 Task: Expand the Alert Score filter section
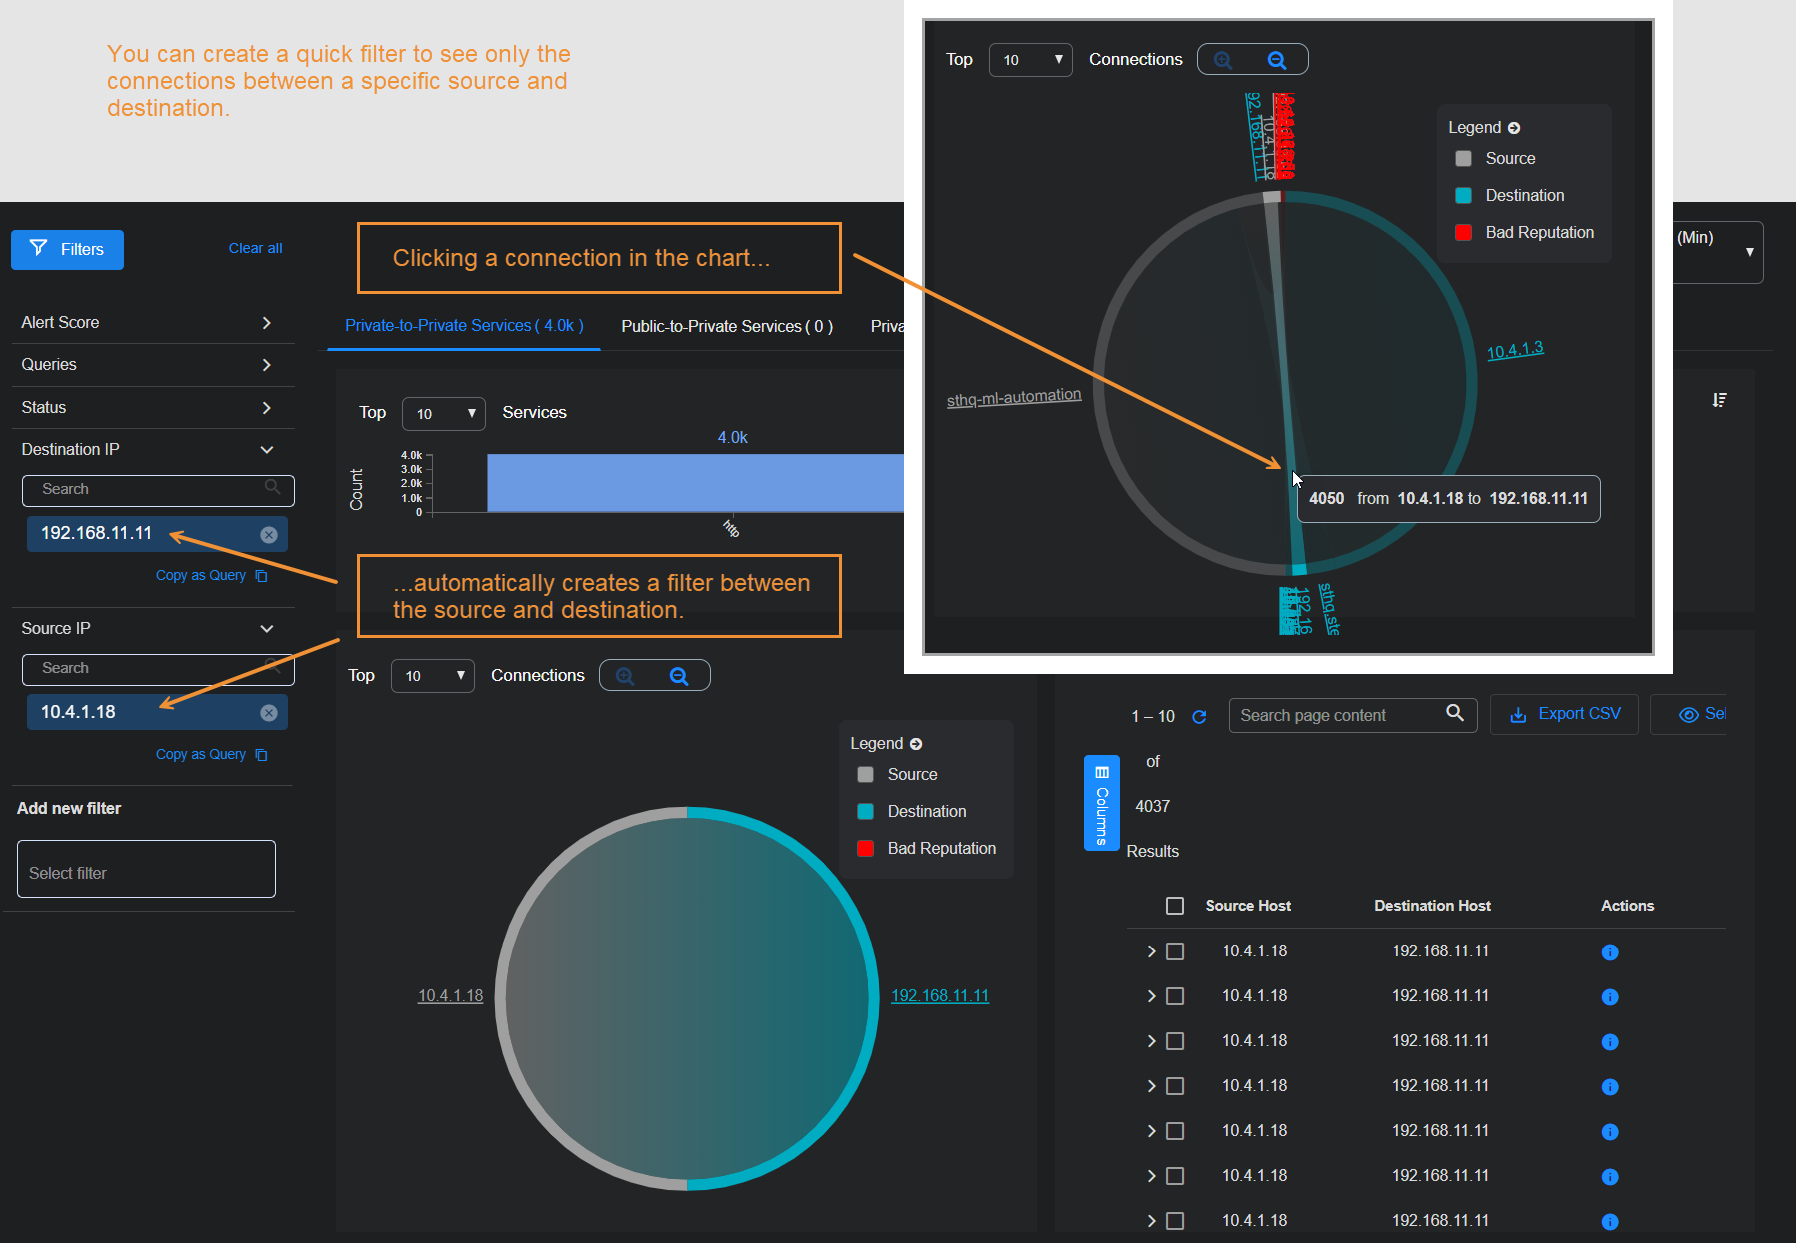pyautogui.click(x=266, y=322)
